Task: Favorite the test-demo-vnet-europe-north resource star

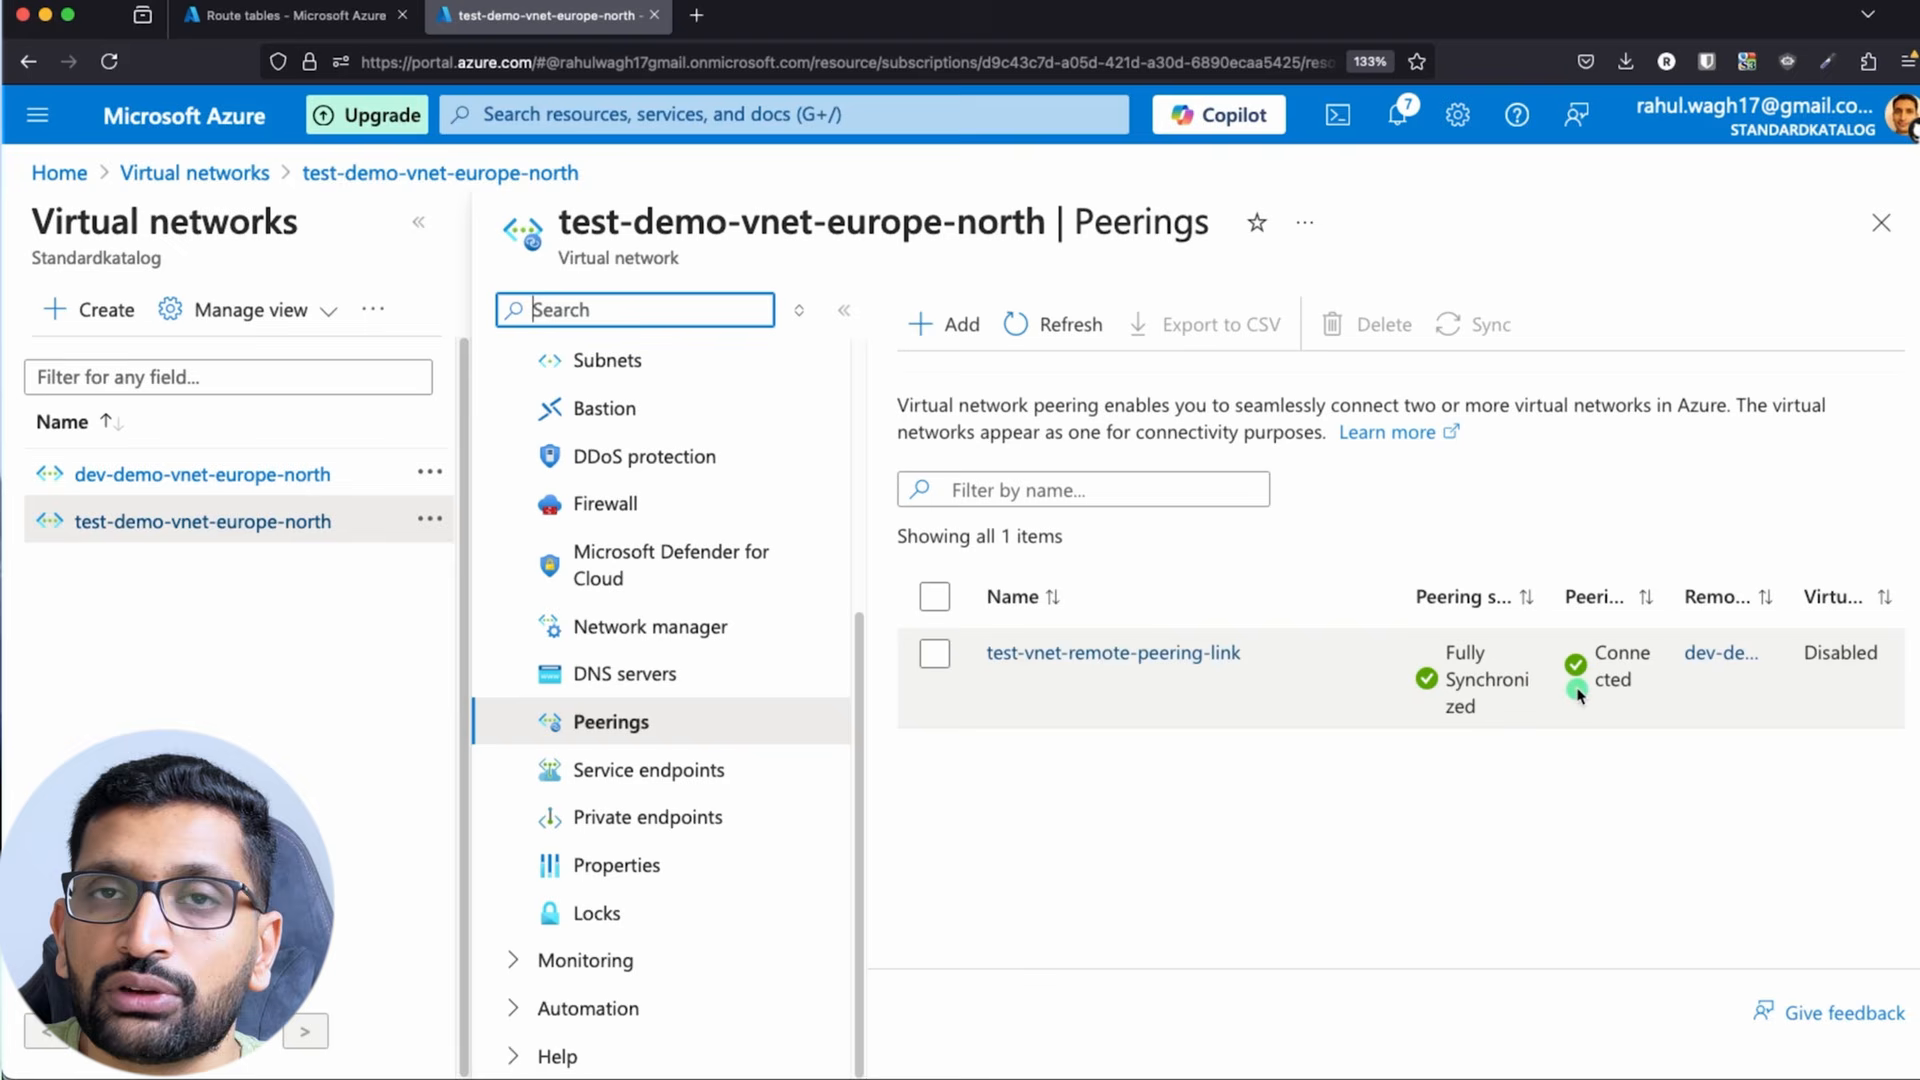Action: click(x=1257, y=223)
